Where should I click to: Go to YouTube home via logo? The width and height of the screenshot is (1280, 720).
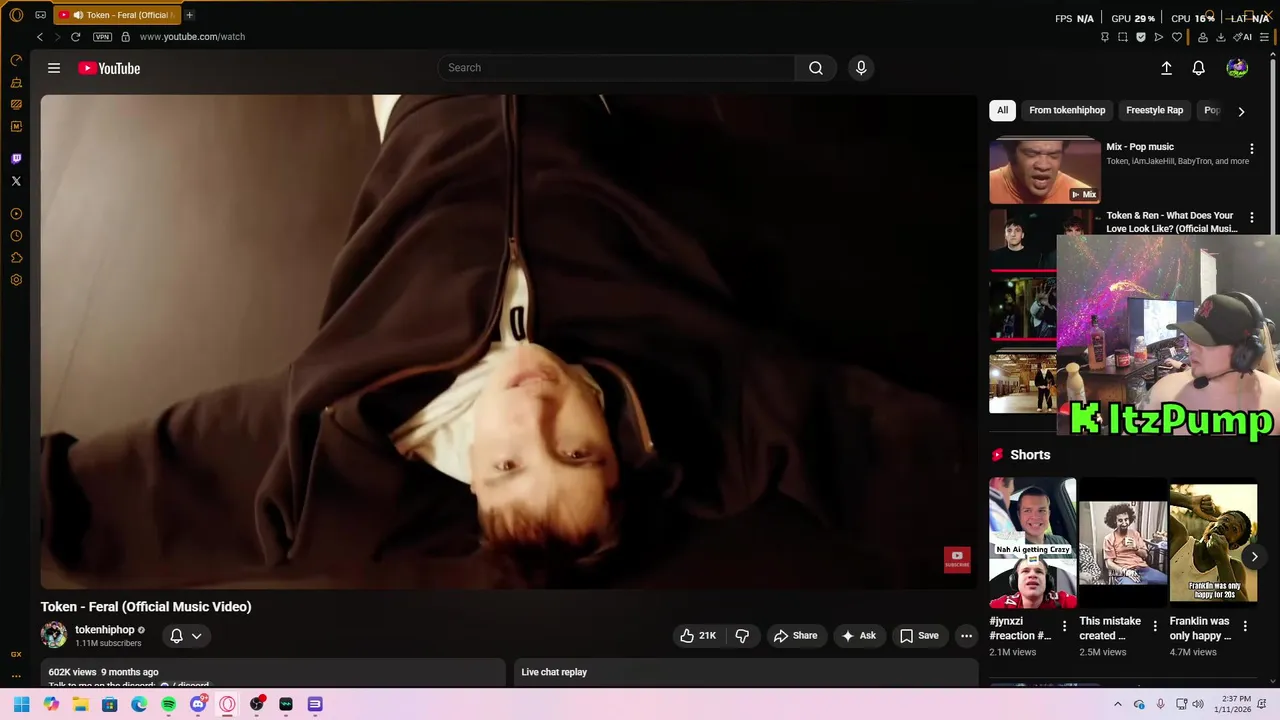tap(109, 68)
